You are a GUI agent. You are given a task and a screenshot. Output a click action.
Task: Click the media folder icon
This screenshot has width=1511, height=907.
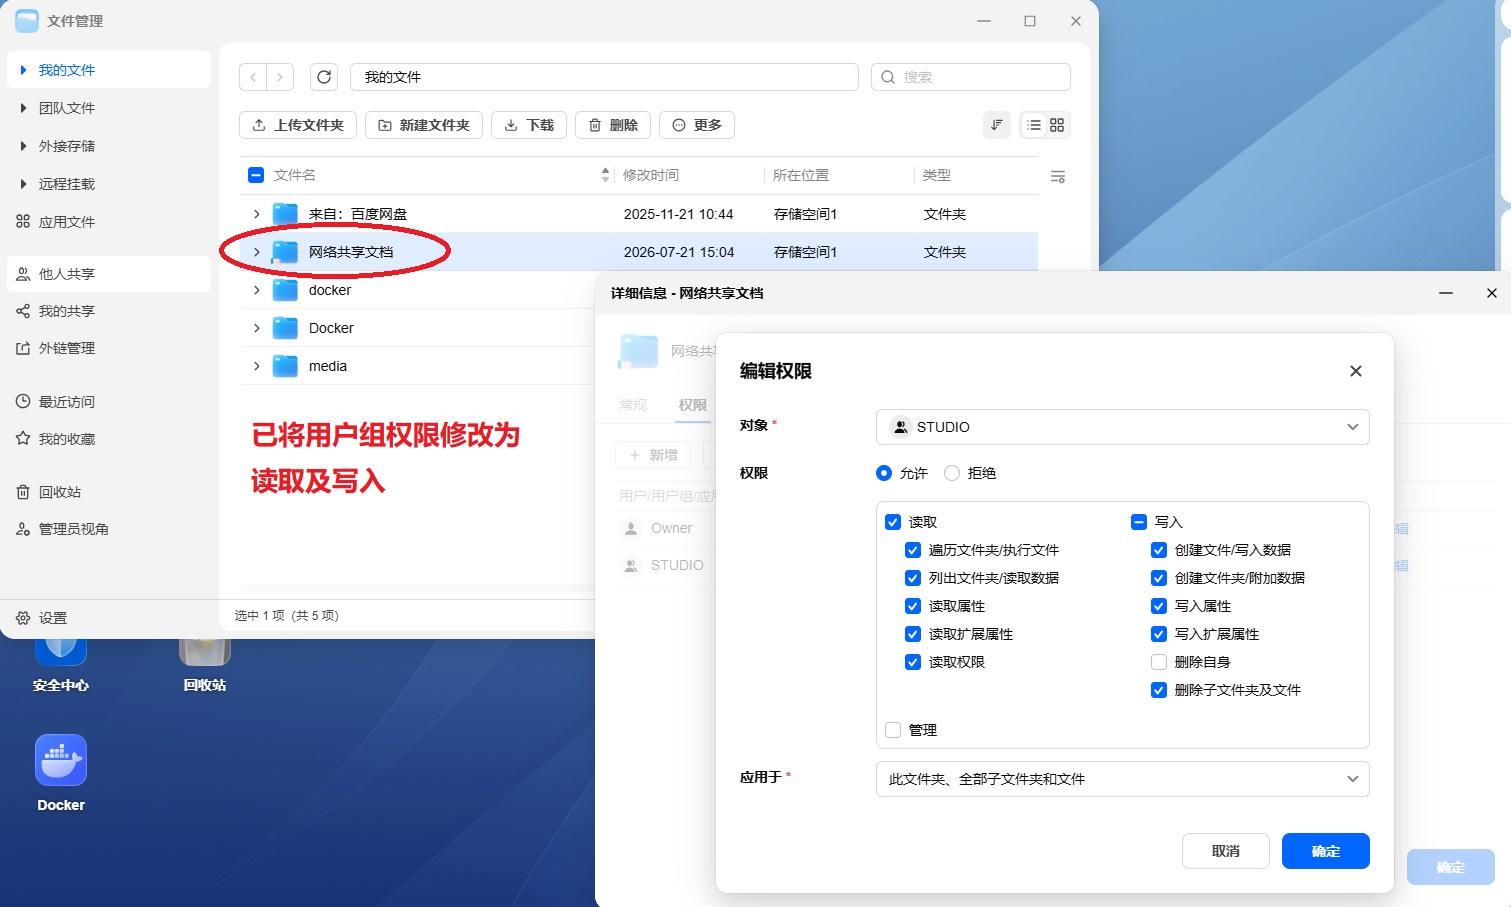[x=286, y=366]
